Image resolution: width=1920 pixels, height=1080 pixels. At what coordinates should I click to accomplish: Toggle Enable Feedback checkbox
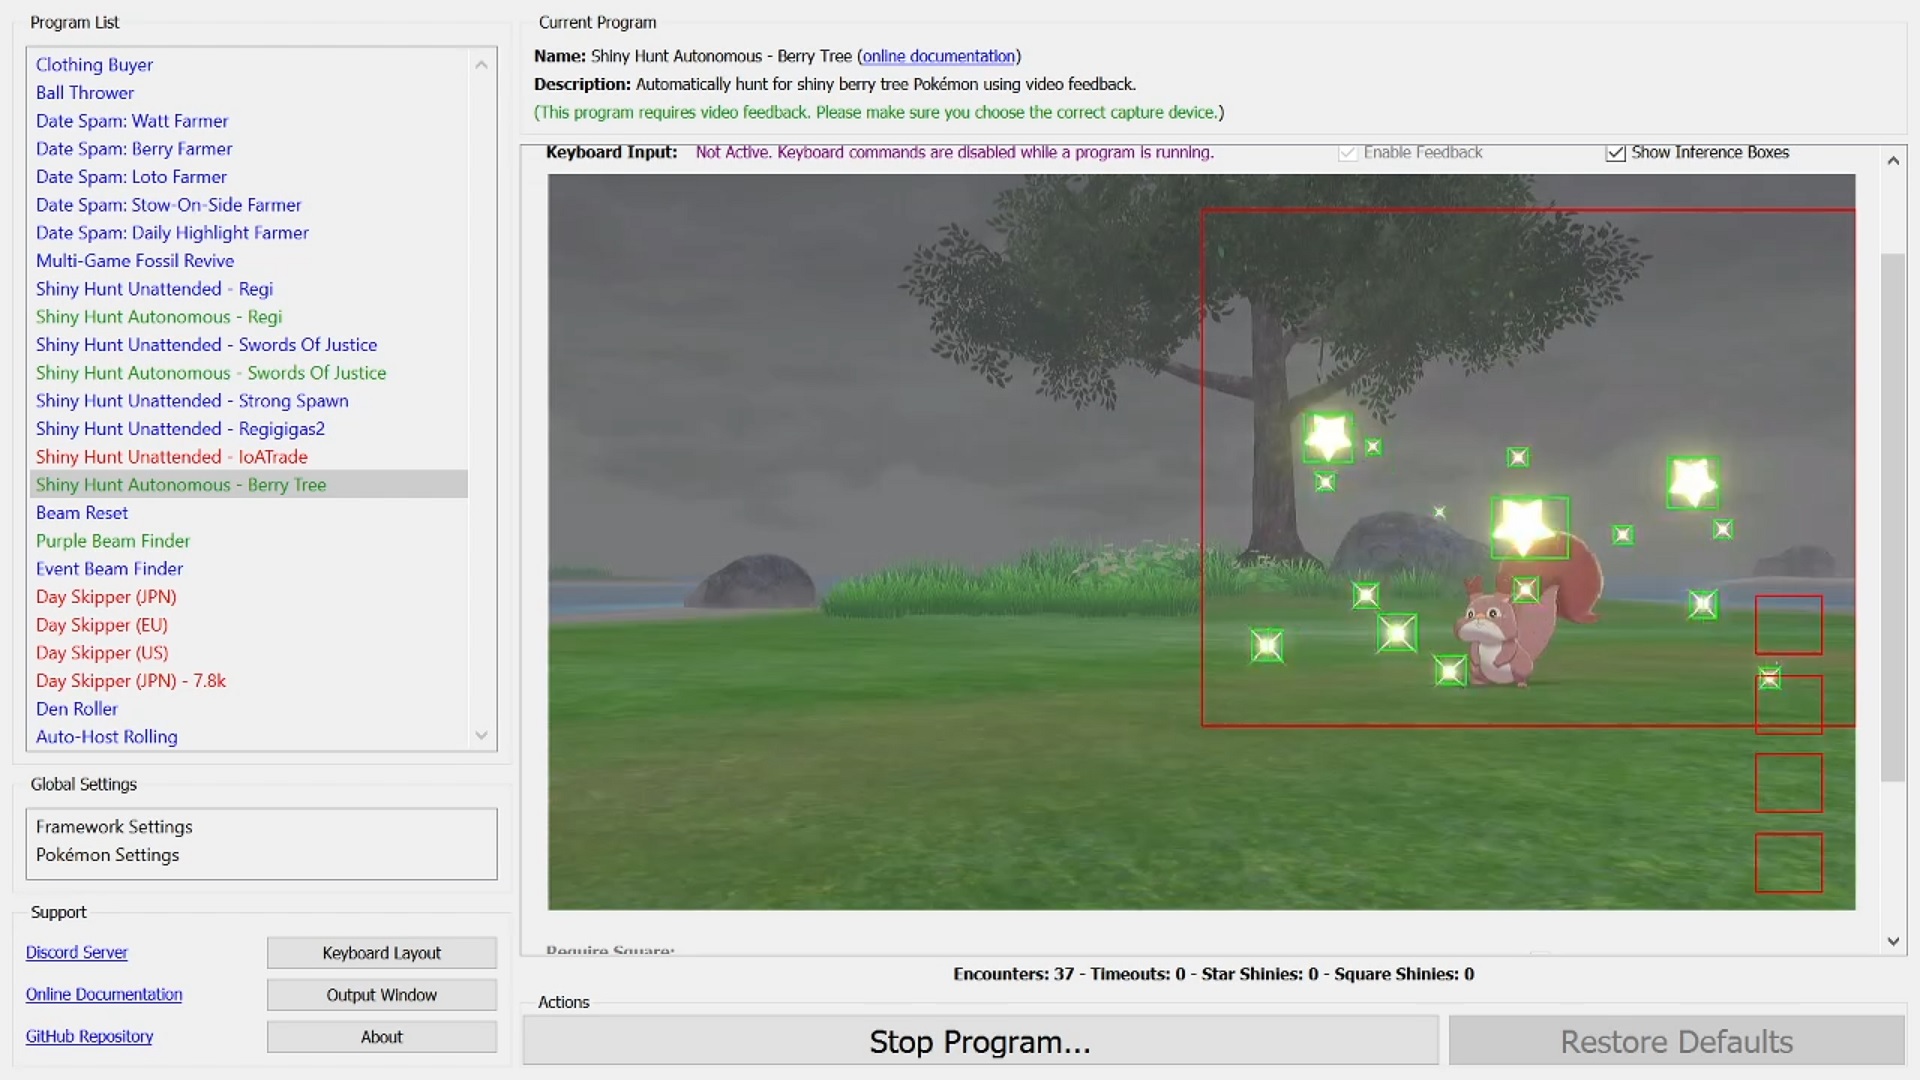[x=1347, y=153]
